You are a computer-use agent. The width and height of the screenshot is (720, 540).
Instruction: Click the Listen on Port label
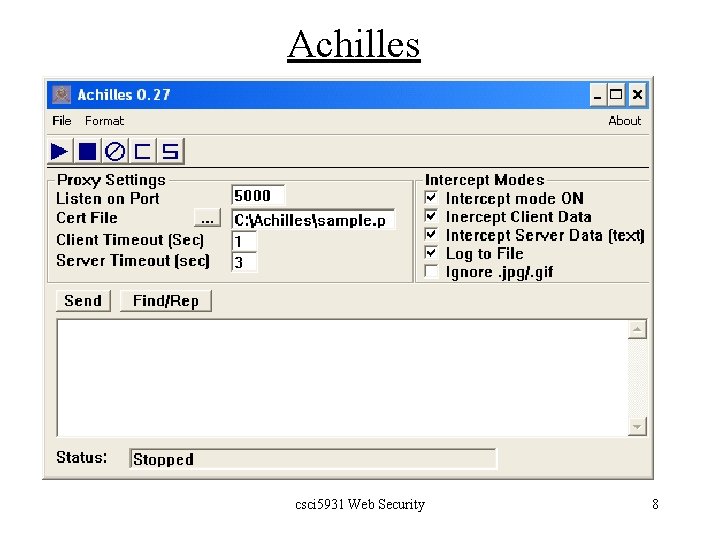pyautogui.click(x=107, y=198)
